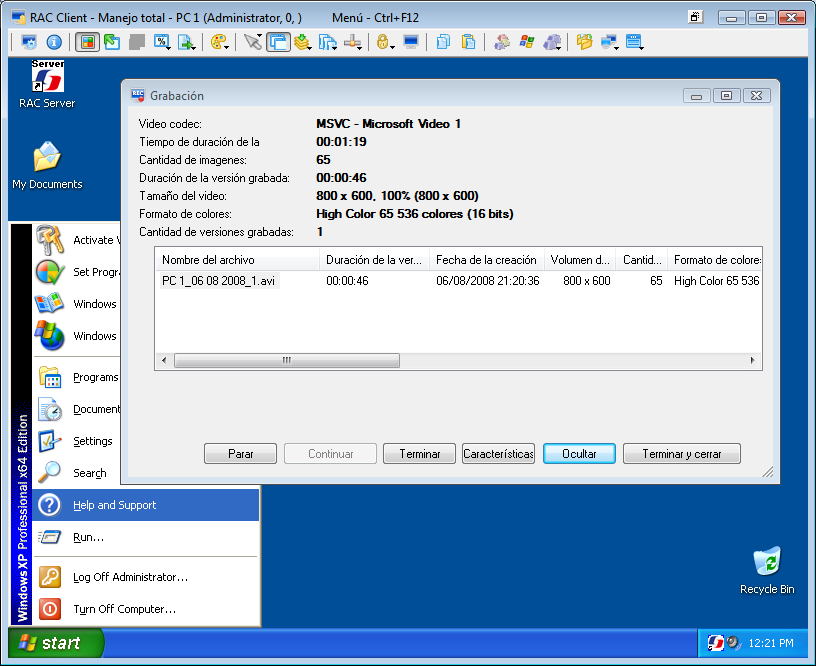
Task: Click the 00:00:46 cell in the file row
Action: [347, 280]
